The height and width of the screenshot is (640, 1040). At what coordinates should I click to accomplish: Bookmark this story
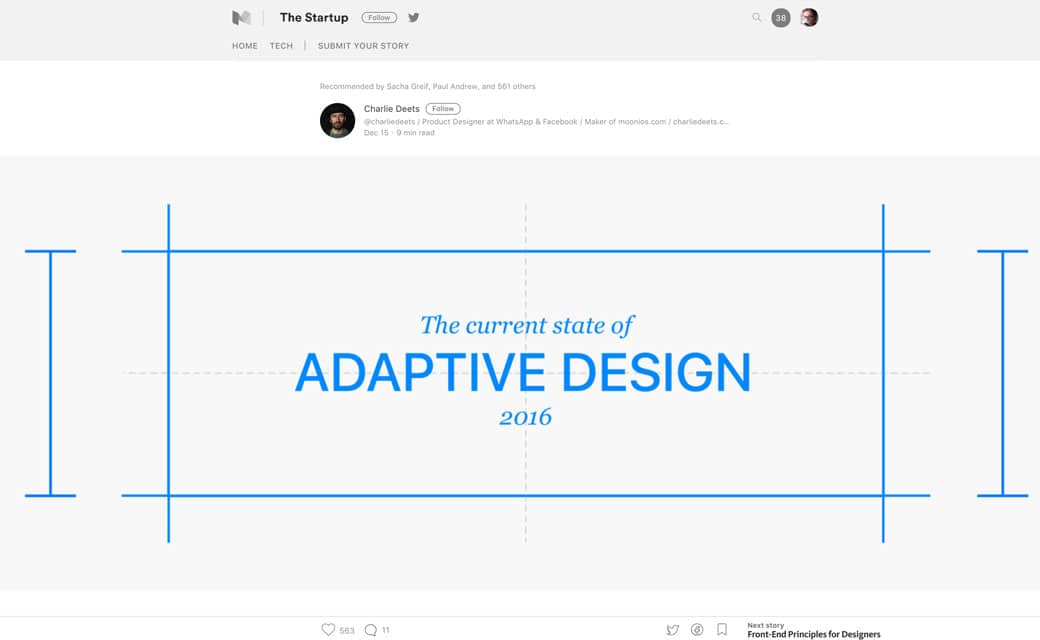tap(722, 630)
